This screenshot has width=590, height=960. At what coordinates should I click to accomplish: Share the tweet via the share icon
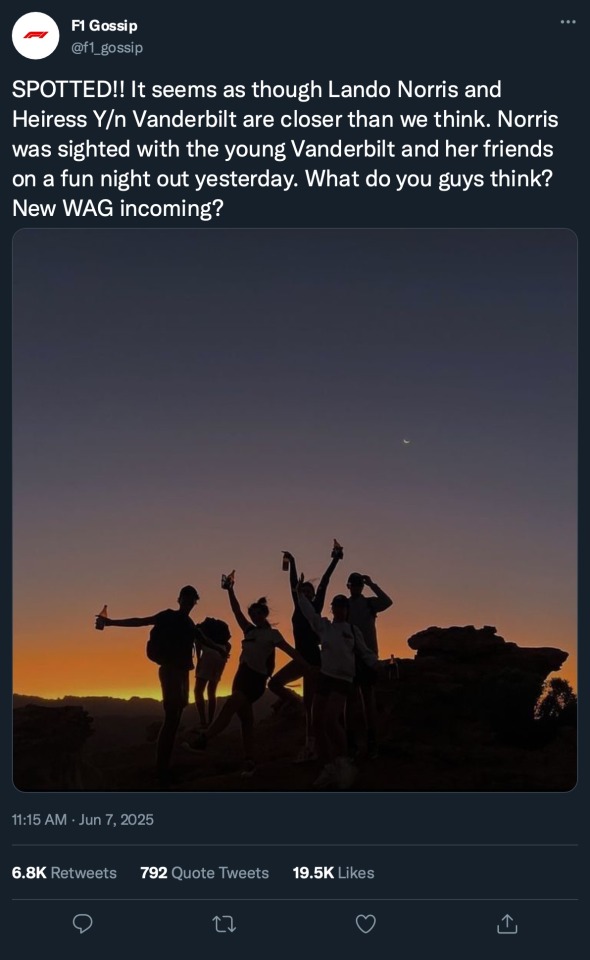pyautogui.click(x=507, y=923)
